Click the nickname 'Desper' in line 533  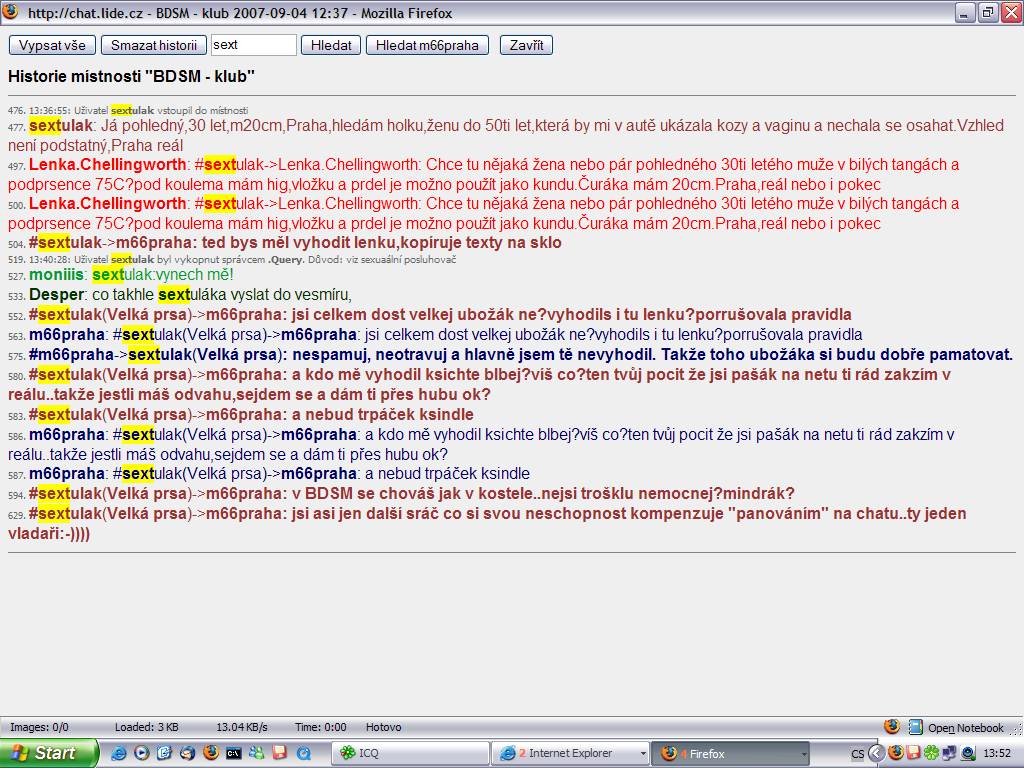tap(56, 295)
